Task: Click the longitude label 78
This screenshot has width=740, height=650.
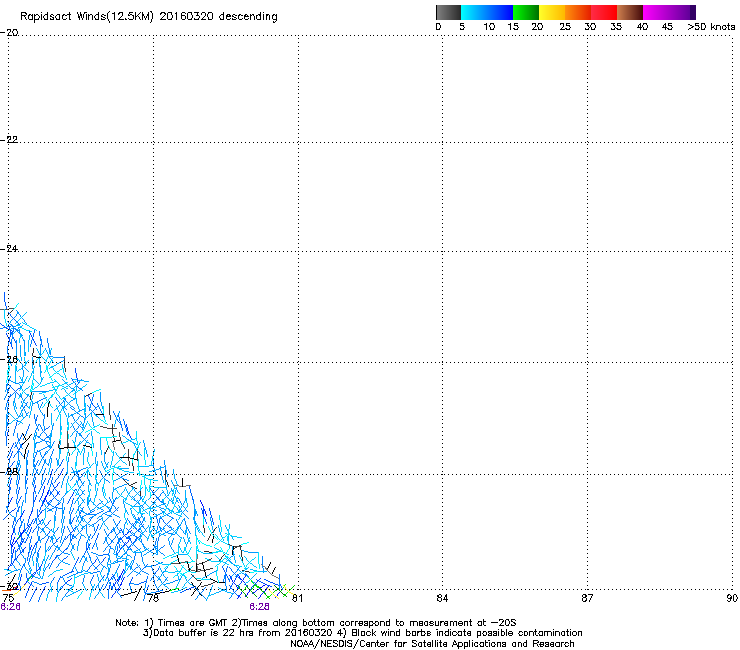Action: pos(153,598)
